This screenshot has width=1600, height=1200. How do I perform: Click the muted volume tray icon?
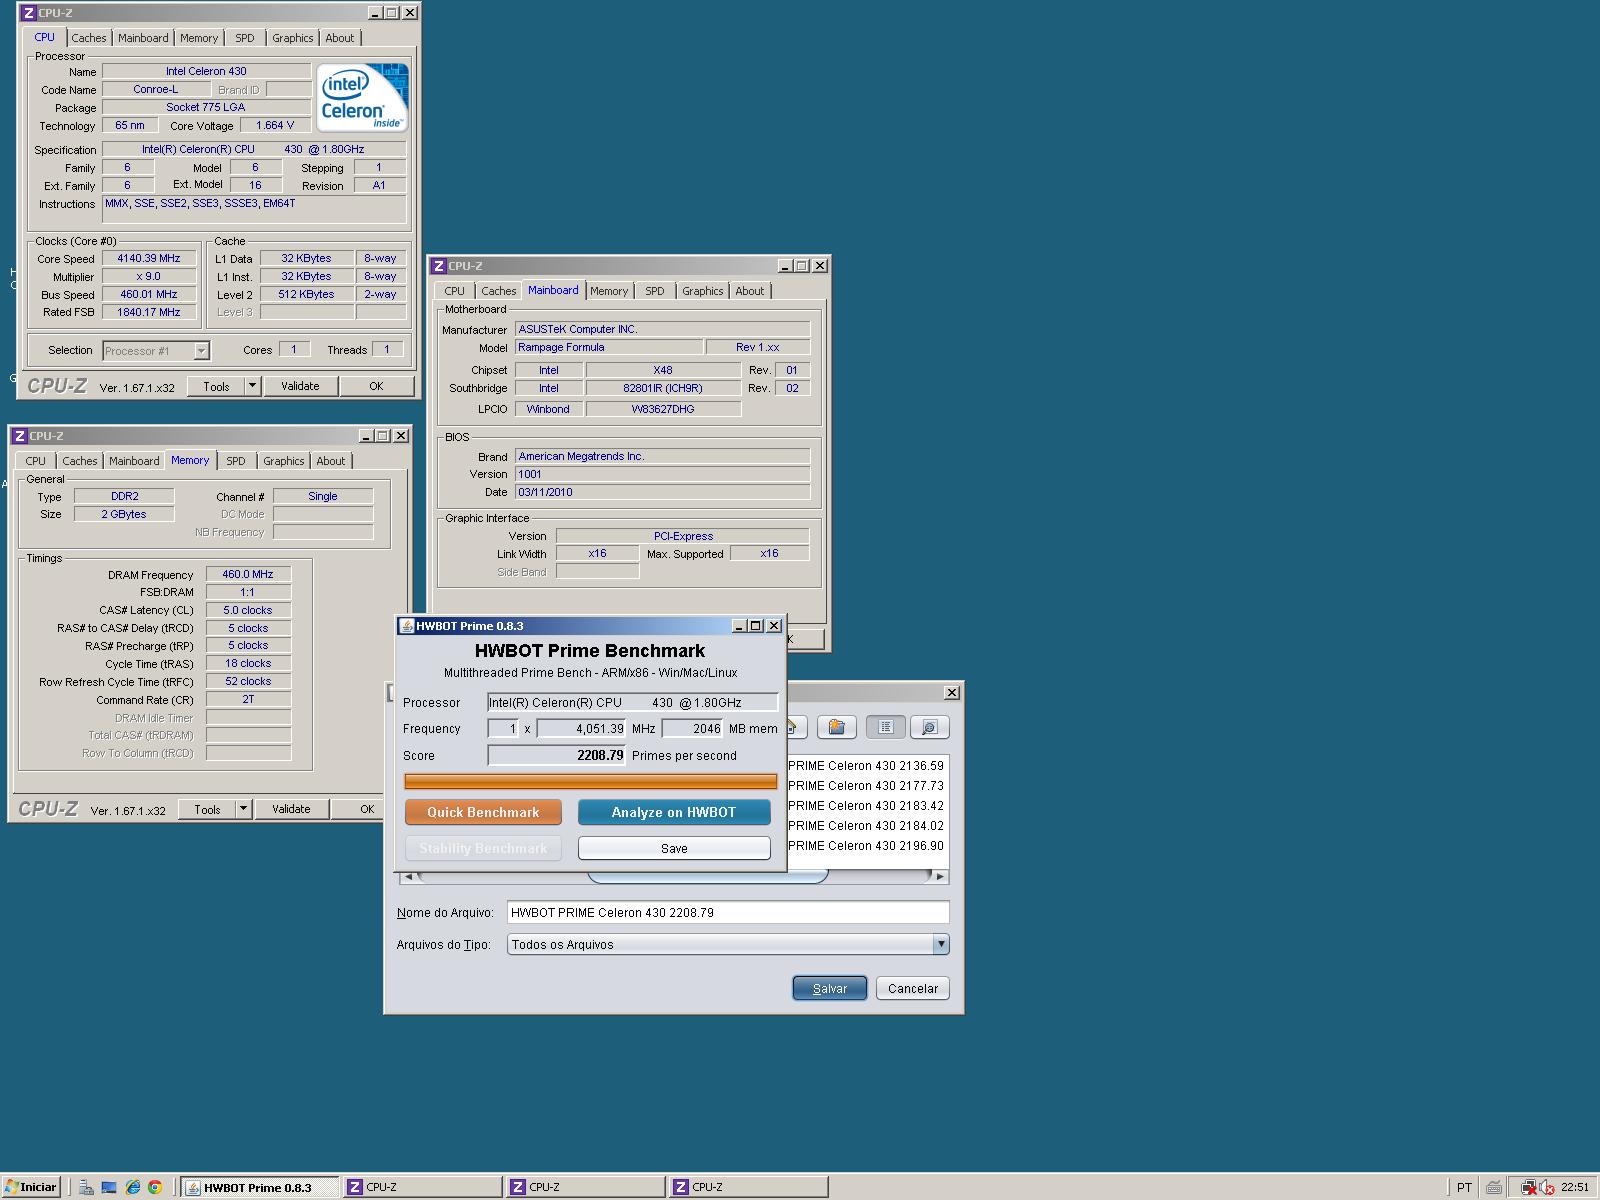[1547, 1187]
